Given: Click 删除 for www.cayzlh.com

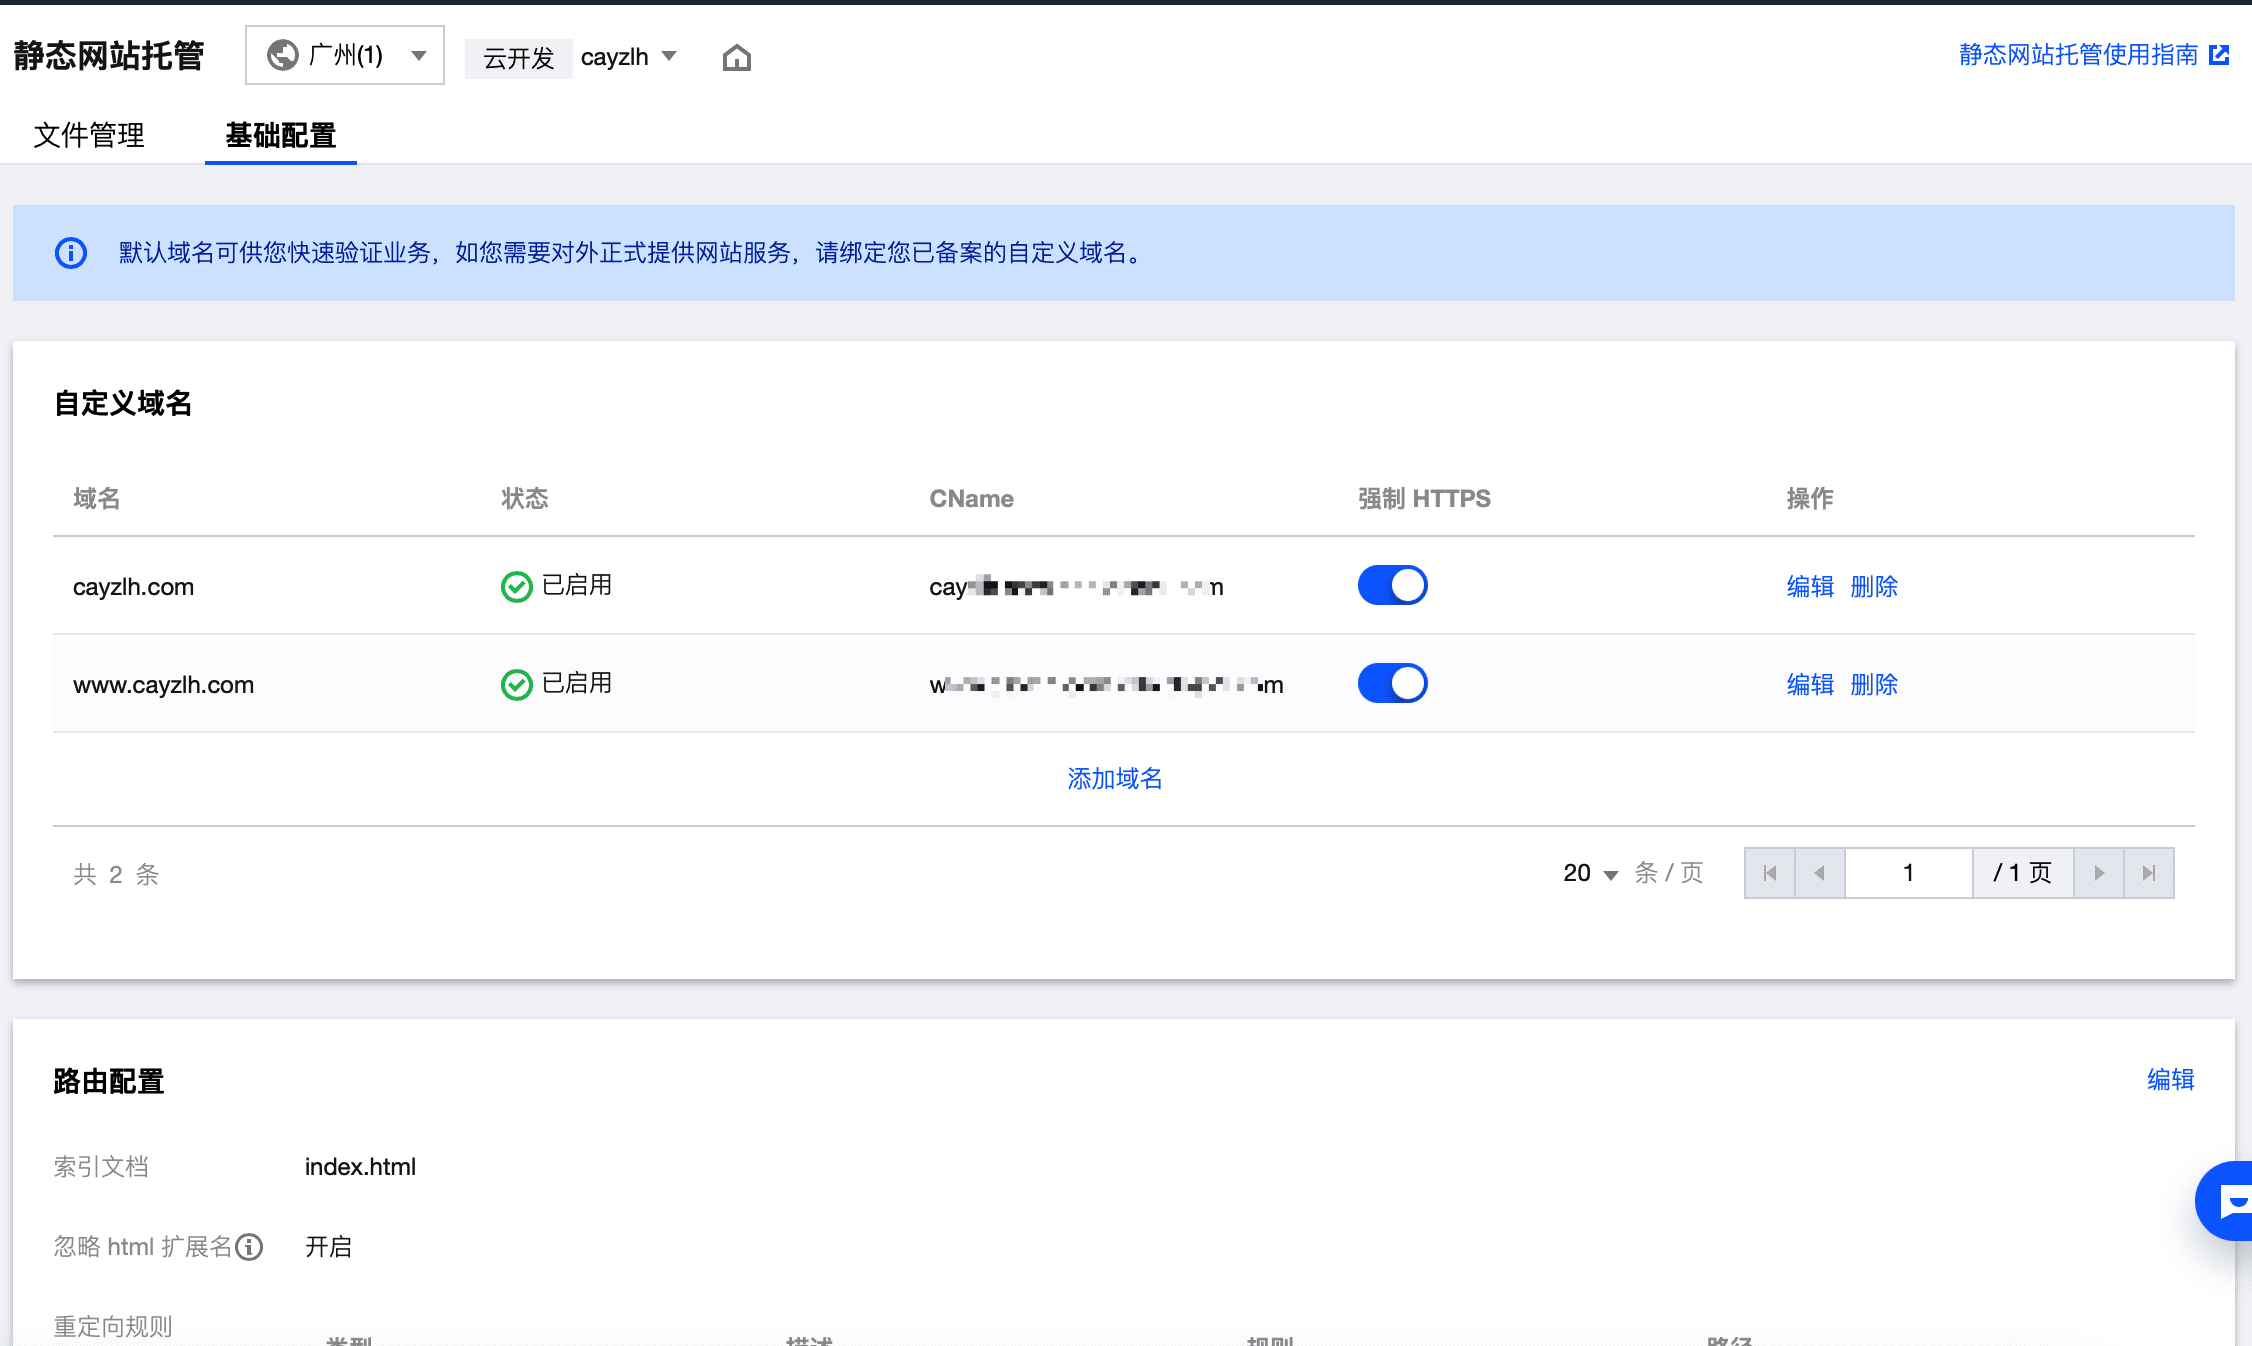Looking at the screenshot, I should [1873, 684].
